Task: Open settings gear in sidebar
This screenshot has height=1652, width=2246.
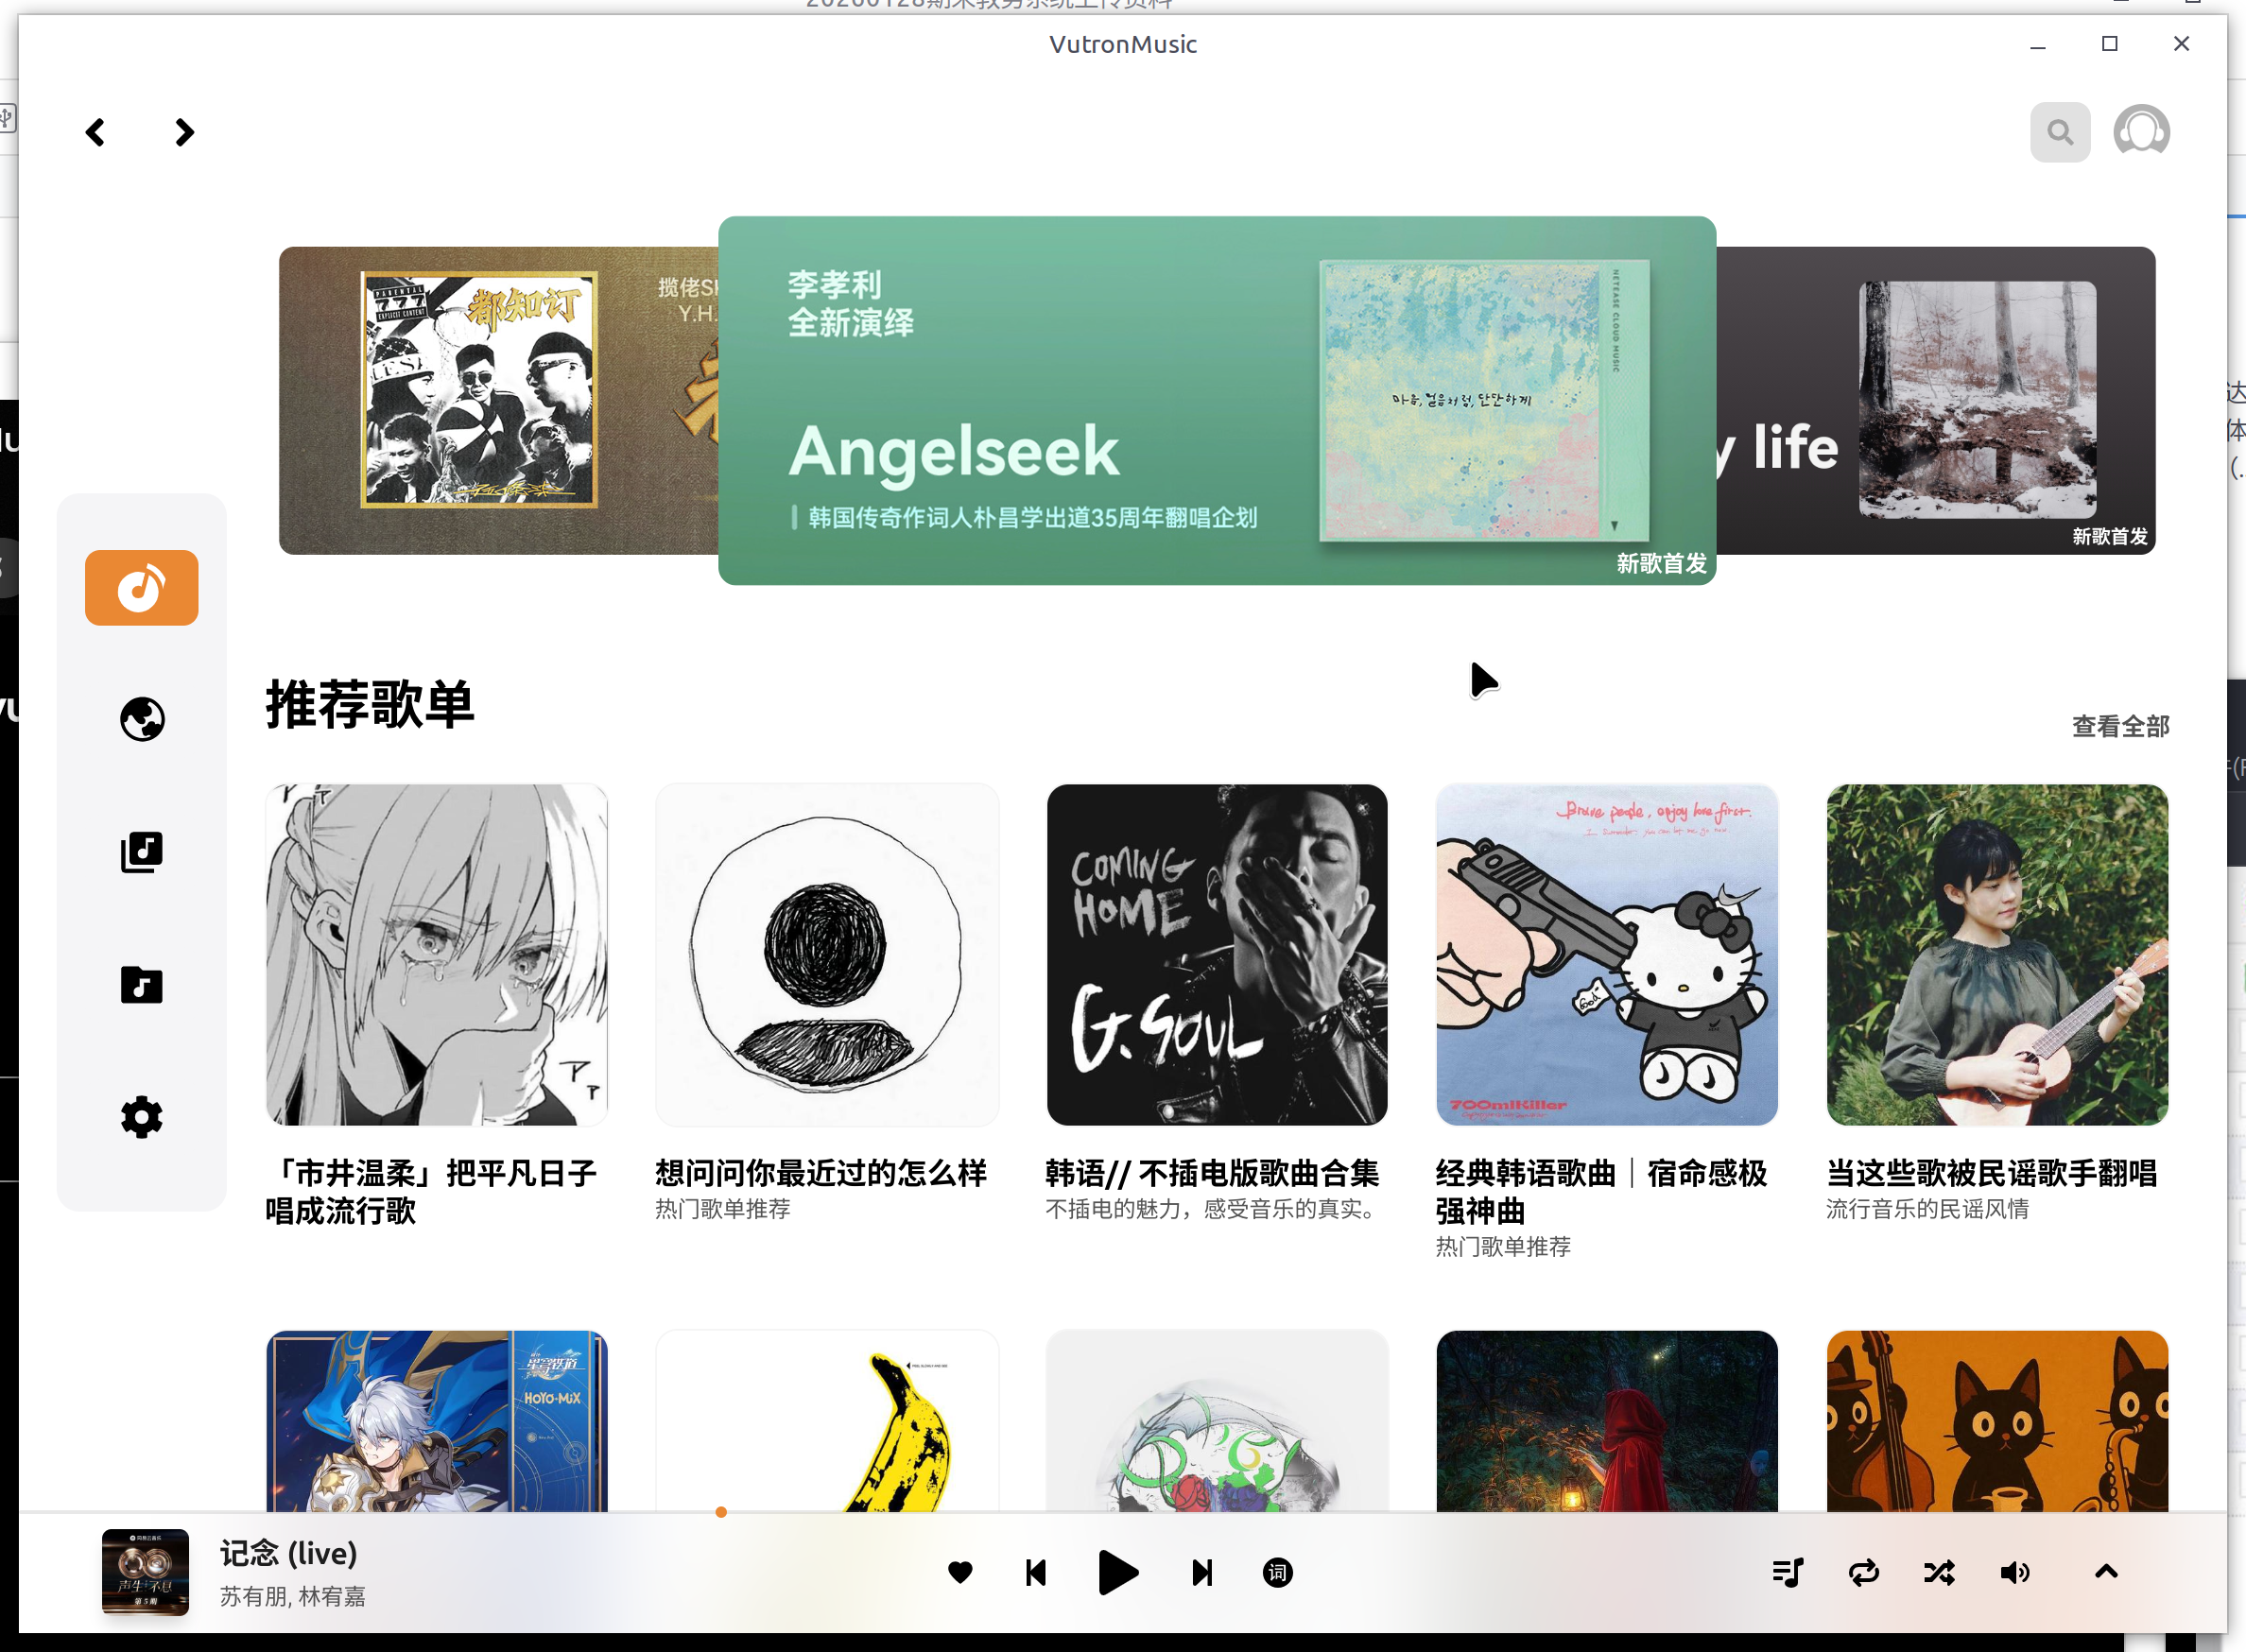Action: point(141,1117)
